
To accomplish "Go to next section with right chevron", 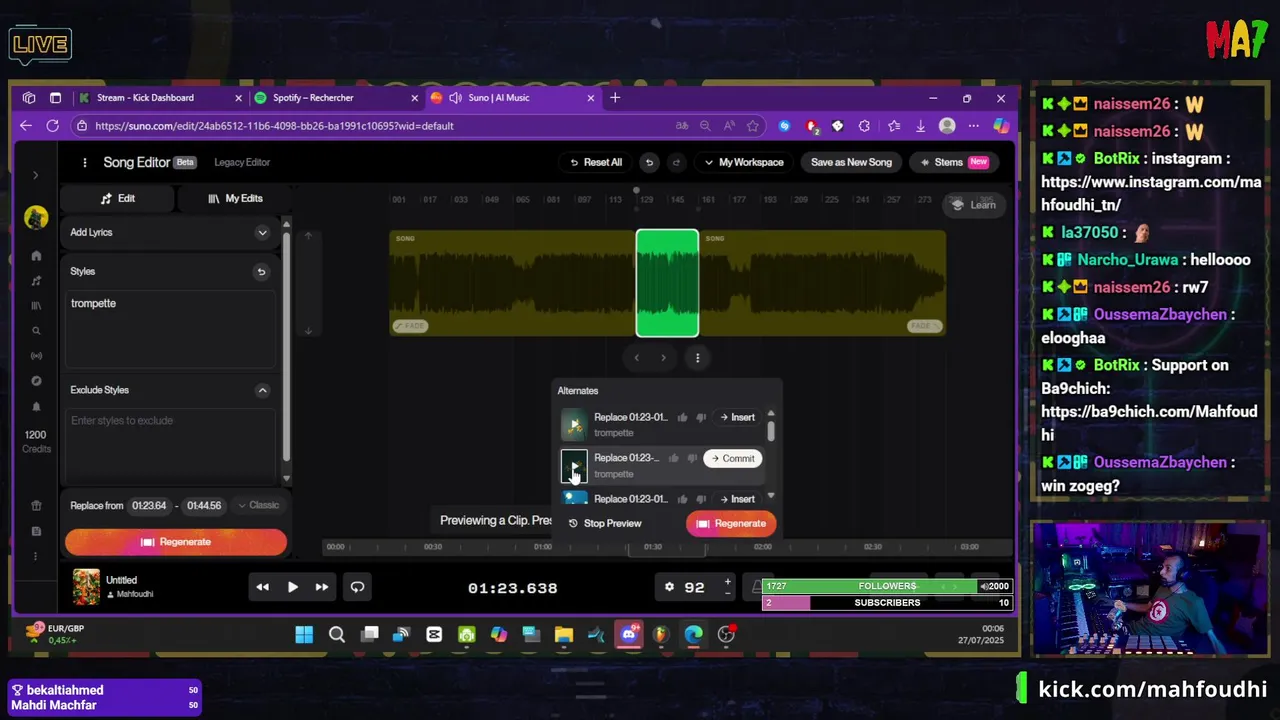I will pyautogui.click(x=663, y=357).
